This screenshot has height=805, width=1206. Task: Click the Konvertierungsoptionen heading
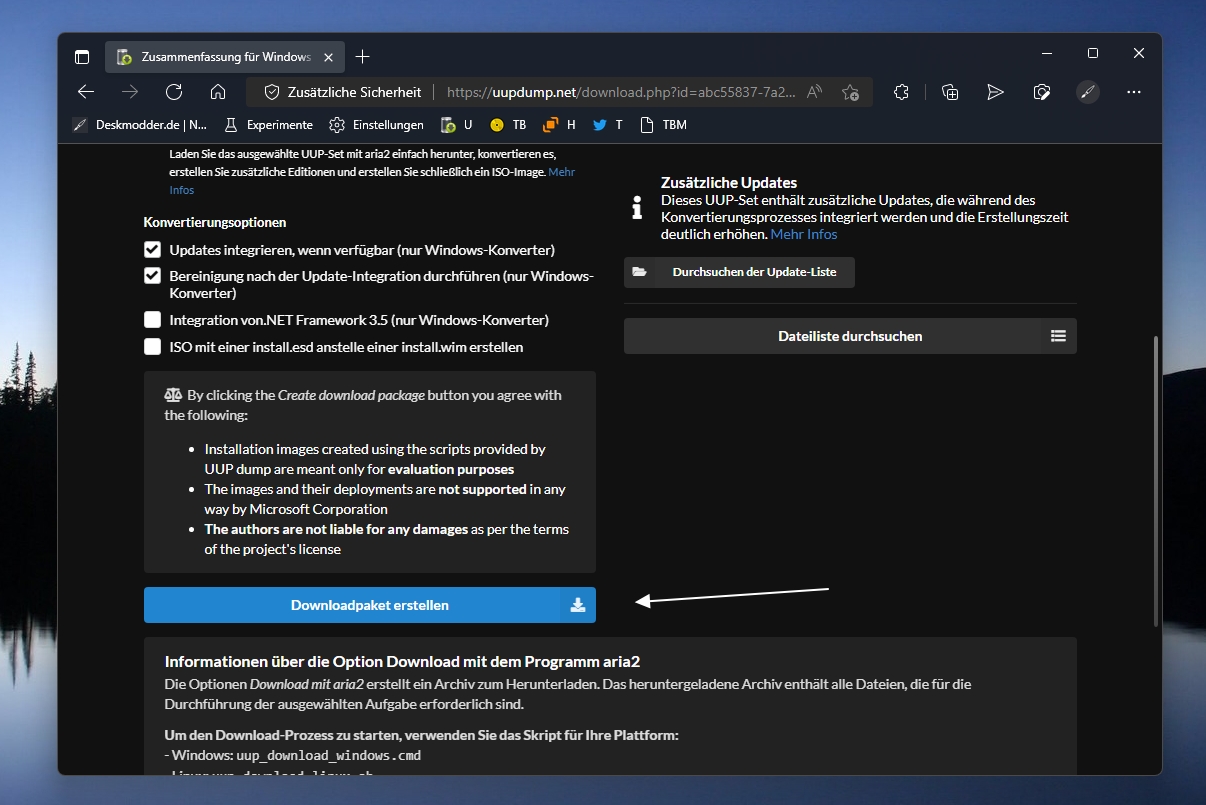(x=215, y=222)
